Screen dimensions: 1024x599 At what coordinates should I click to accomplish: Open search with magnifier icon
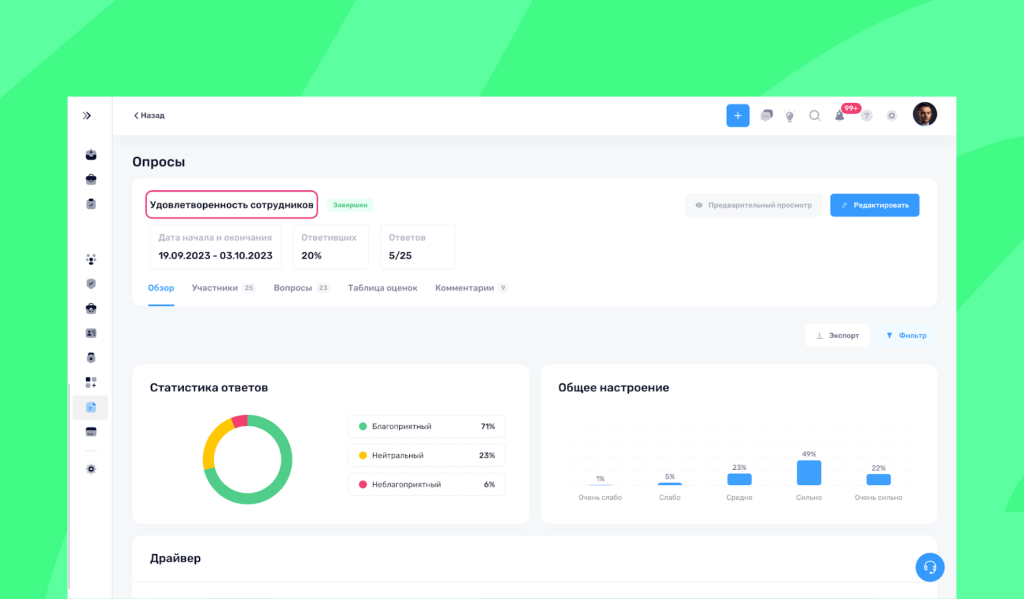(x=814, y=116)
